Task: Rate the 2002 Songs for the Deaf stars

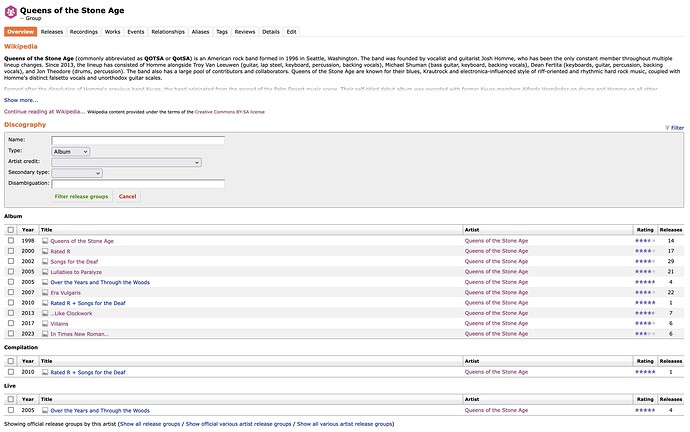Action: click(x=645, y=261)
